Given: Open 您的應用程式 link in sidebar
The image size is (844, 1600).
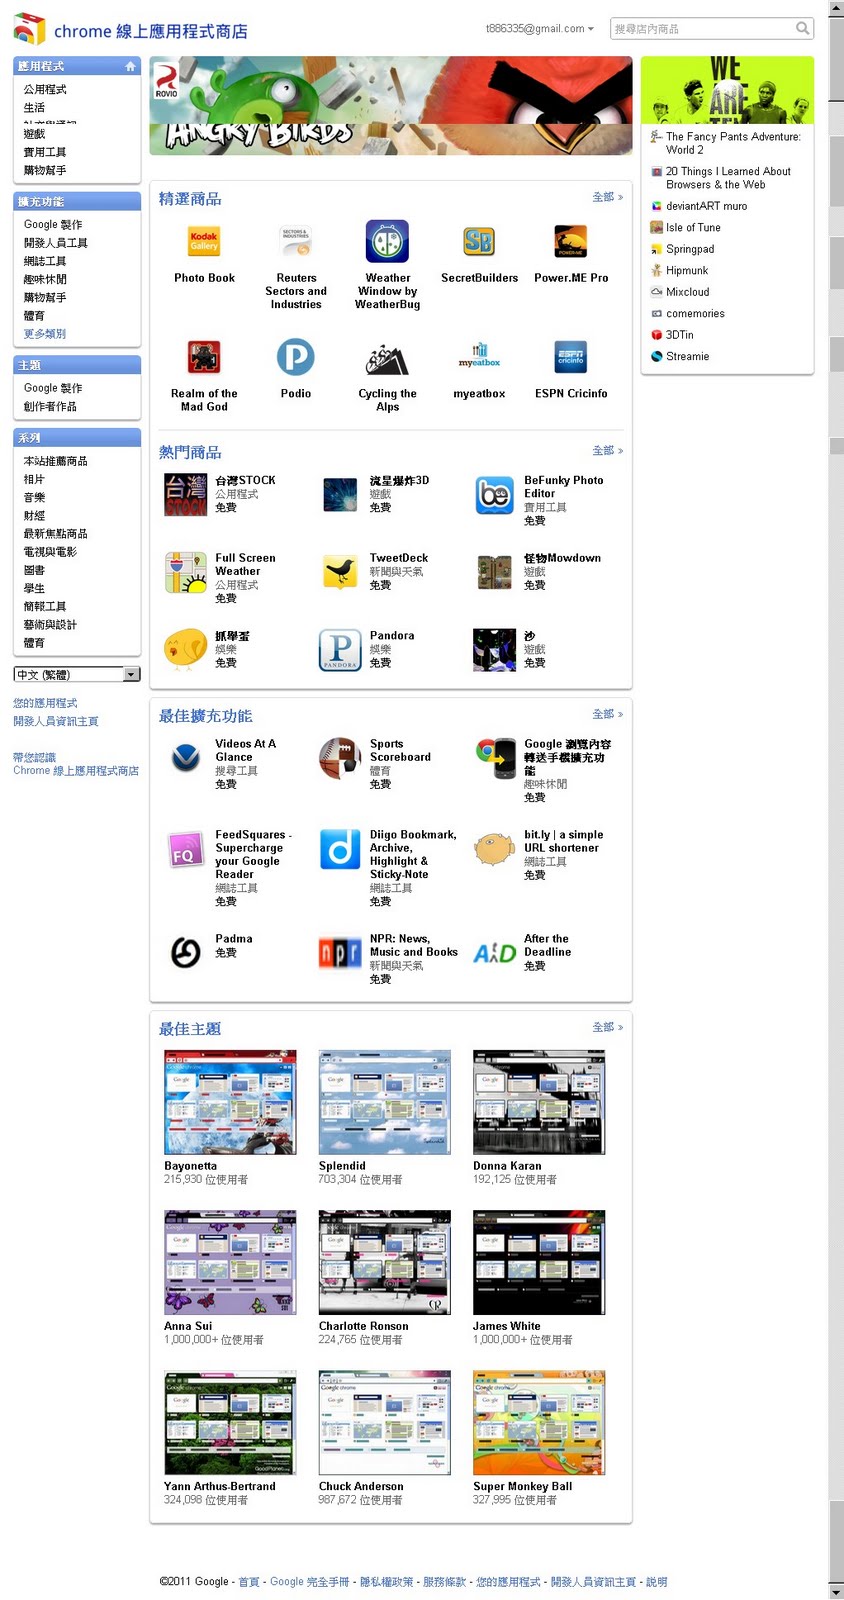Looking at the screenshot, I should click(x=45, y=703).
